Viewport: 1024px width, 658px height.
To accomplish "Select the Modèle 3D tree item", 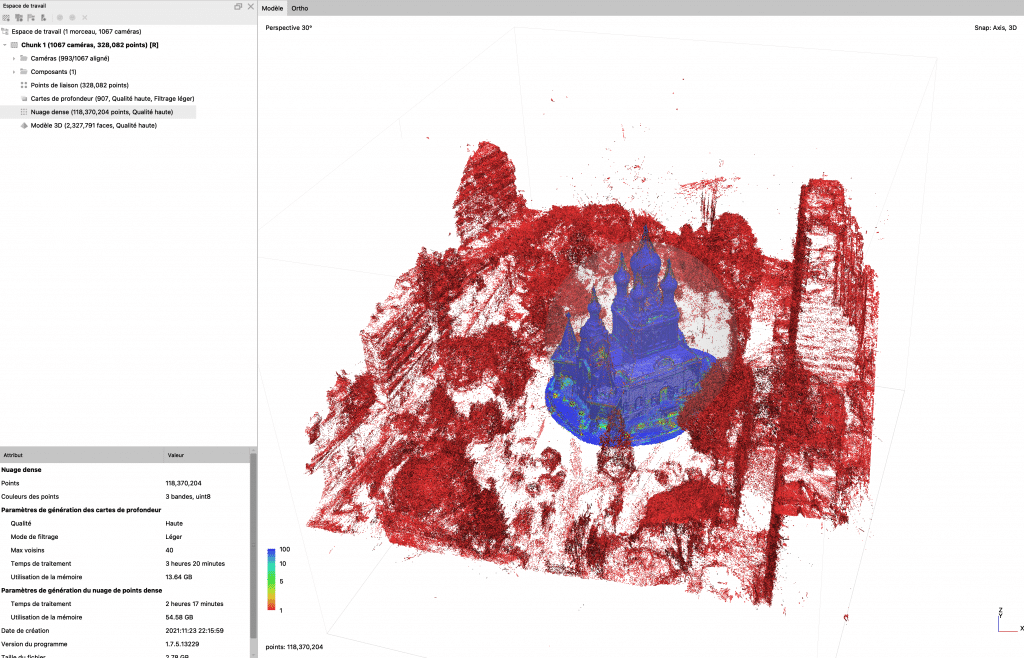I will (93, 125).
